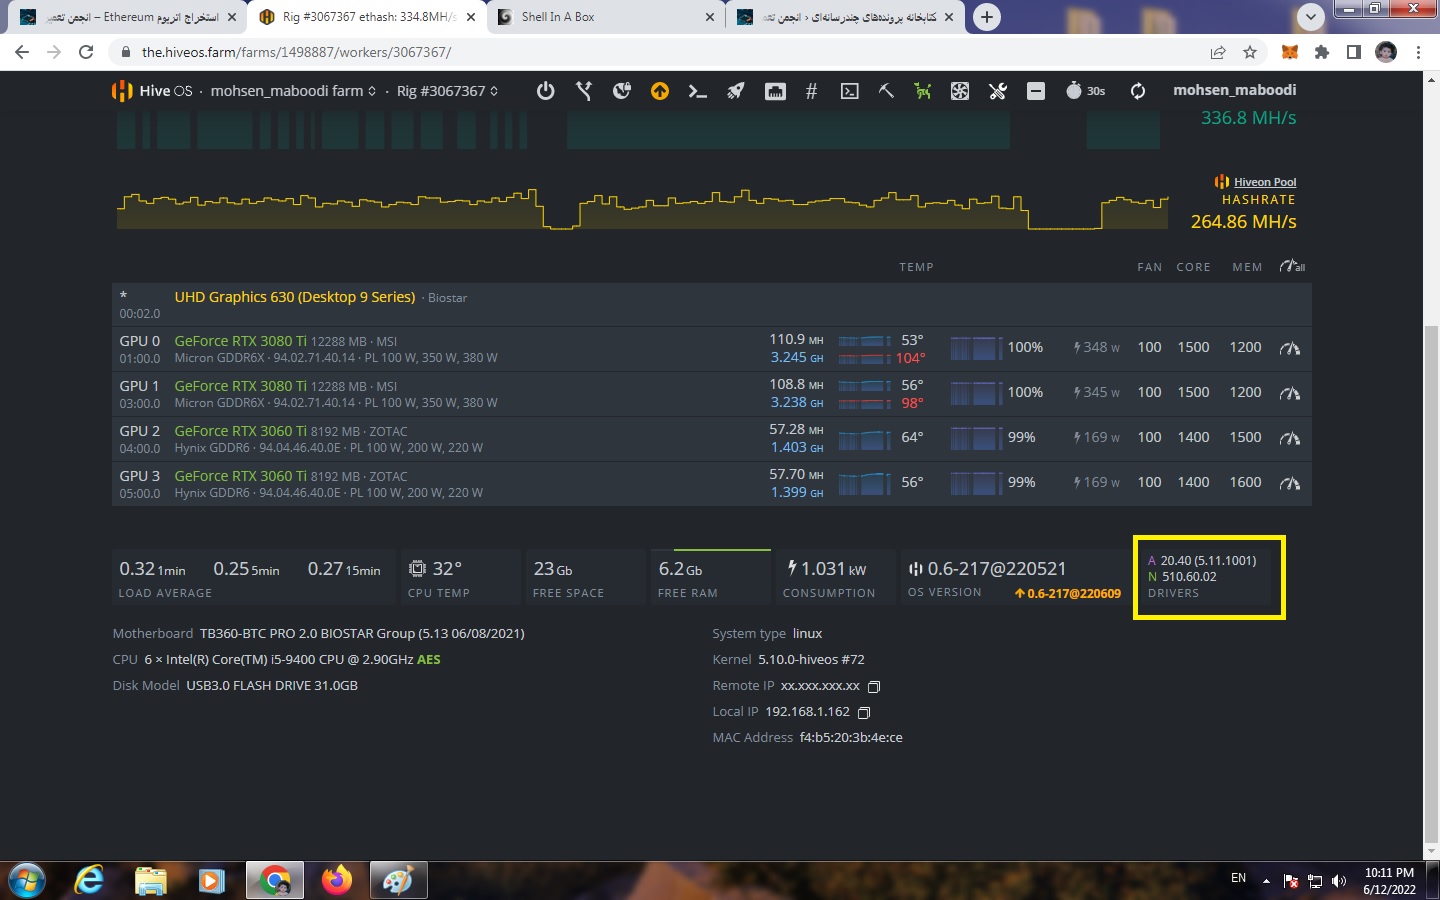The width and height of the screenshot is (1440, 900).
Task: Expand the Rig #3067367 selector
Action: point(447,91)
